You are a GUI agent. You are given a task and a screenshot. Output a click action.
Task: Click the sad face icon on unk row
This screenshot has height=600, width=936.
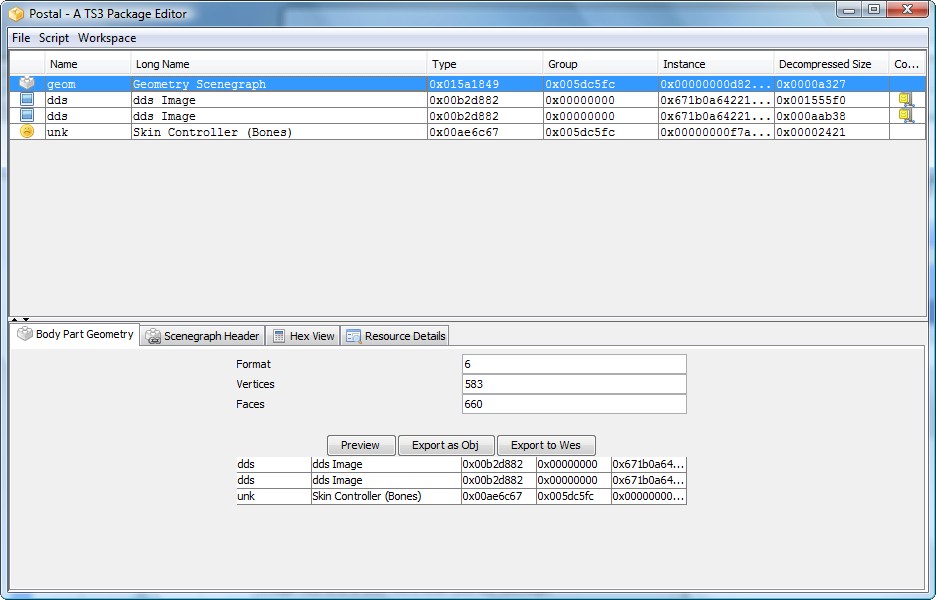coord(27,132)
